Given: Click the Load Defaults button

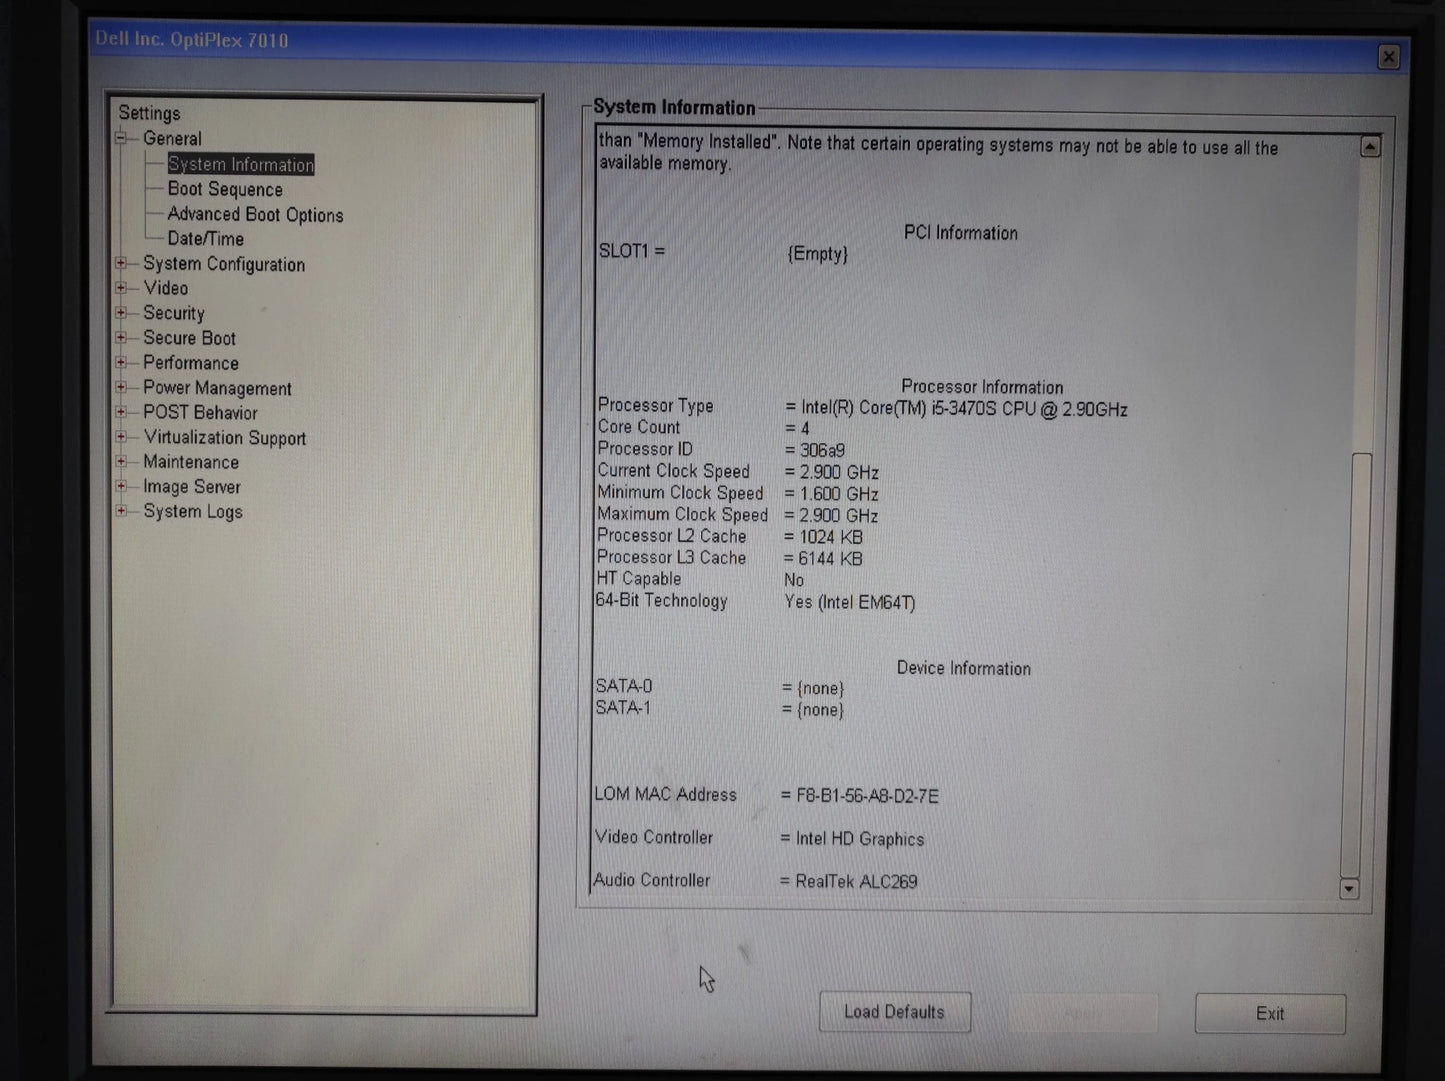Looking at the screenshot, I should pos(894,1012).
